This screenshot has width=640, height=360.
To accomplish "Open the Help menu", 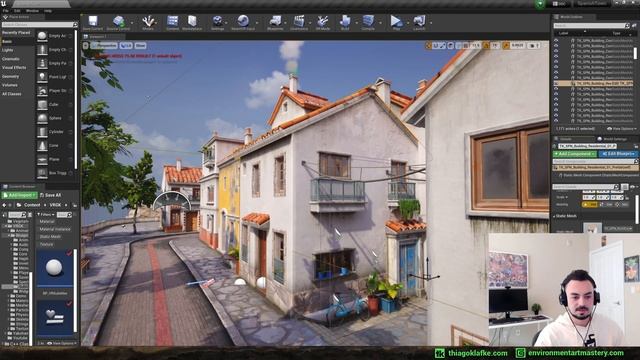I will tap(48, 11).
